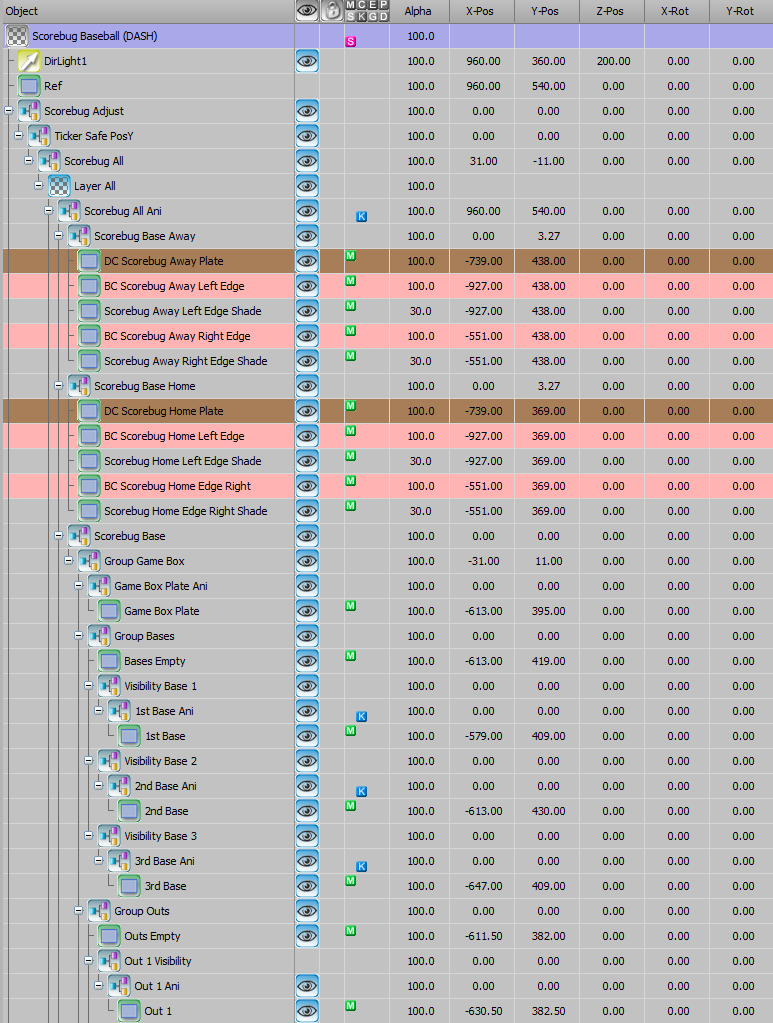Click the 2nd Base object icon
Viewport: 773px width, 1023px height.
[x=129, y=811]
